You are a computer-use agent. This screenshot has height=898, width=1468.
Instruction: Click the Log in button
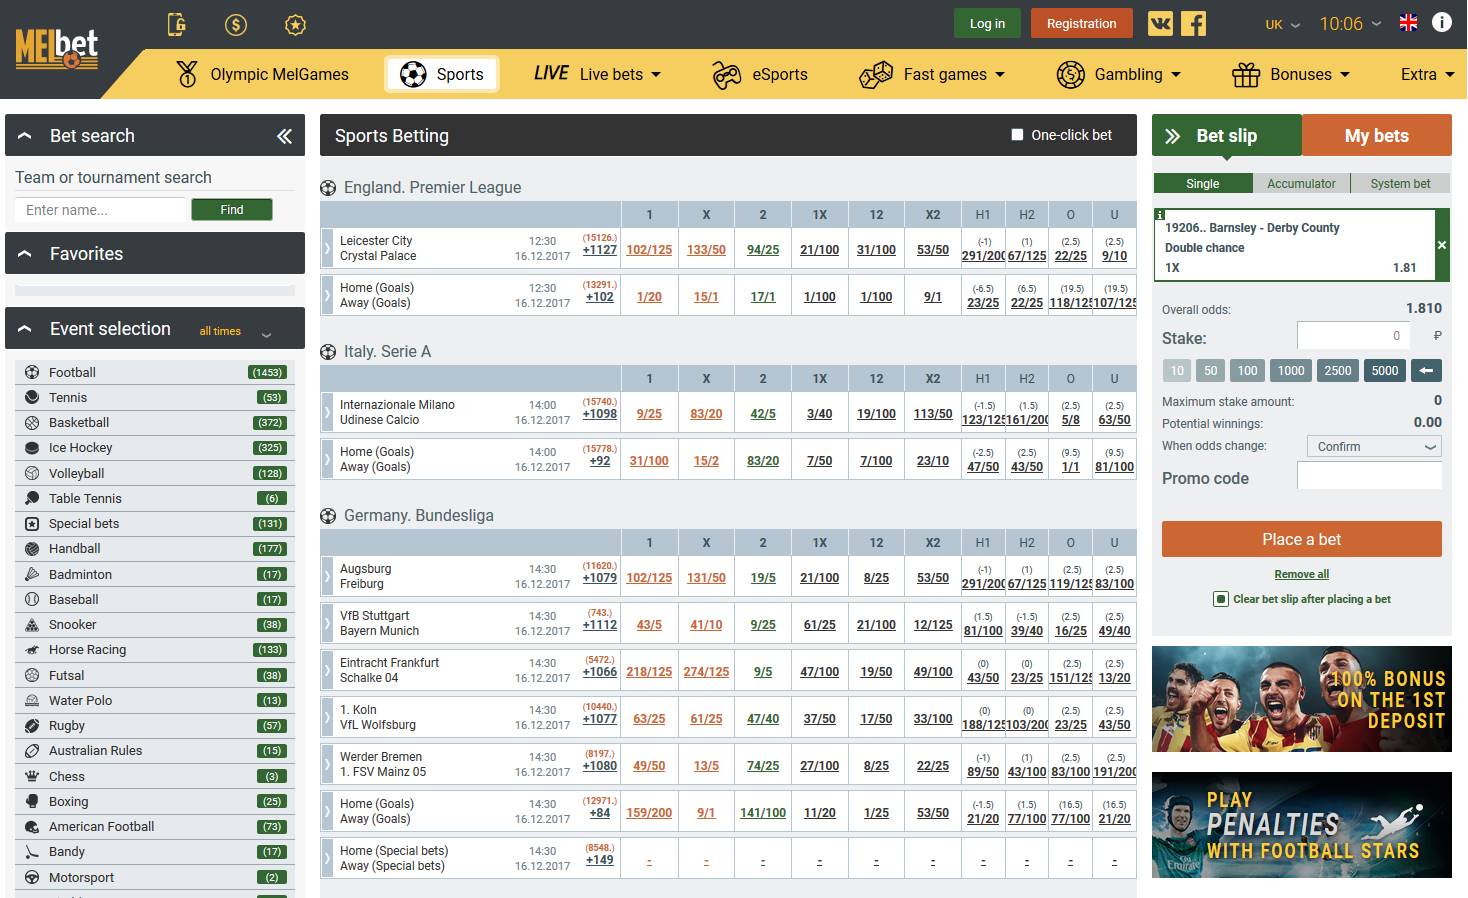pyautogui.click(x=987, y=23)
